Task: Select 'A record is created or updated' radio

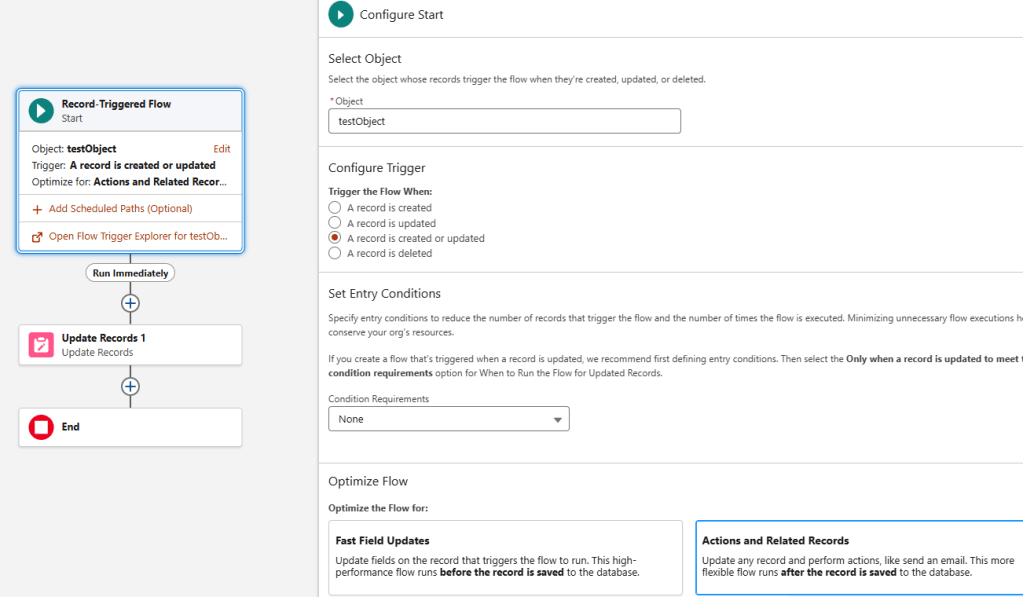Action: 335,238
